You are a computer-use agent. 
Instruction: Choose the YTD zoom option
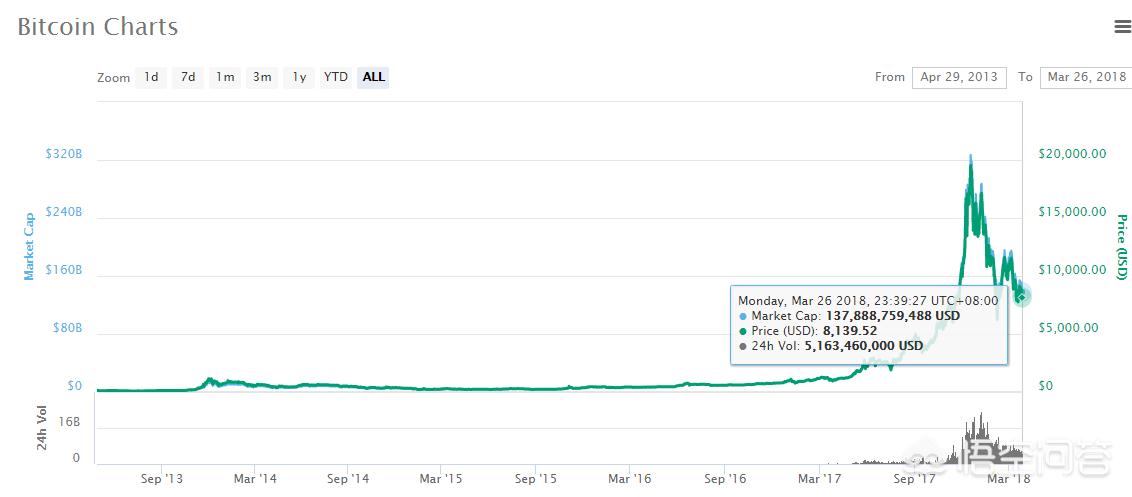[x=336, y=77]
